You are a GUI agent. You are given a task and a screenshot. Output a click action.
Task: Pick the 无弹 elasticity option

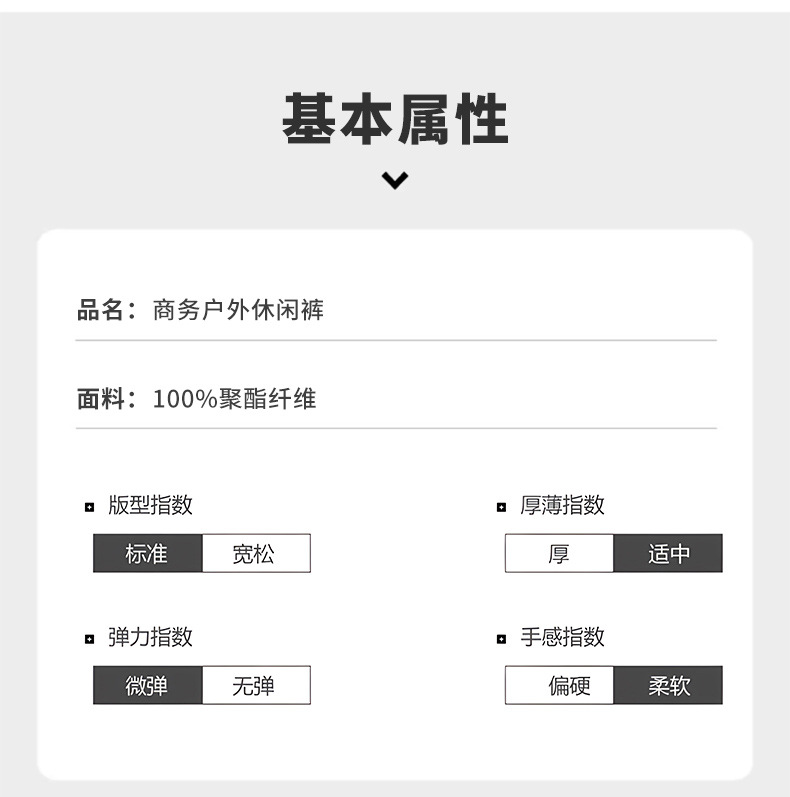click(x=256, y=685)
